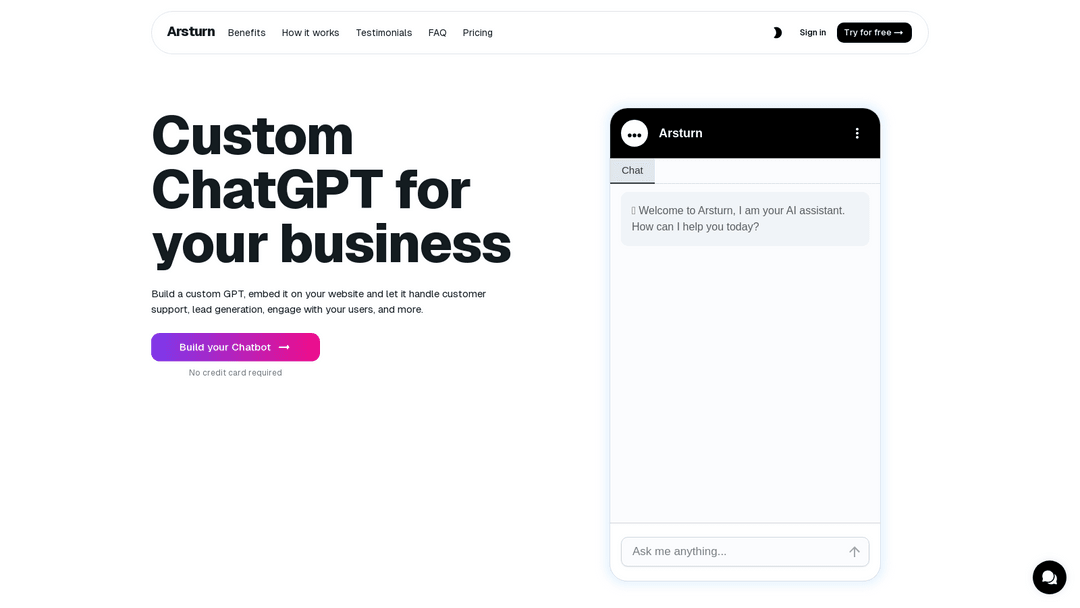Navigate to How it works section

point(311,33)
